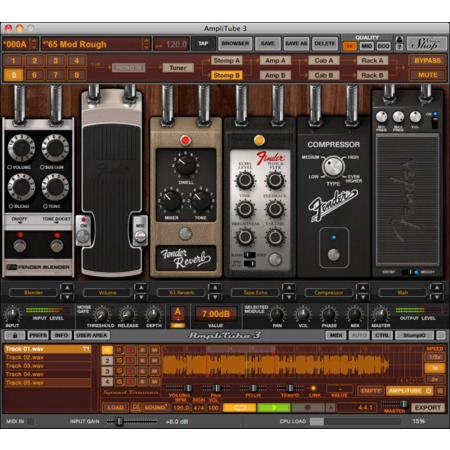Screen dimensions: 450x450
Task: Click the EXPORT button
Action: point(428,408)
